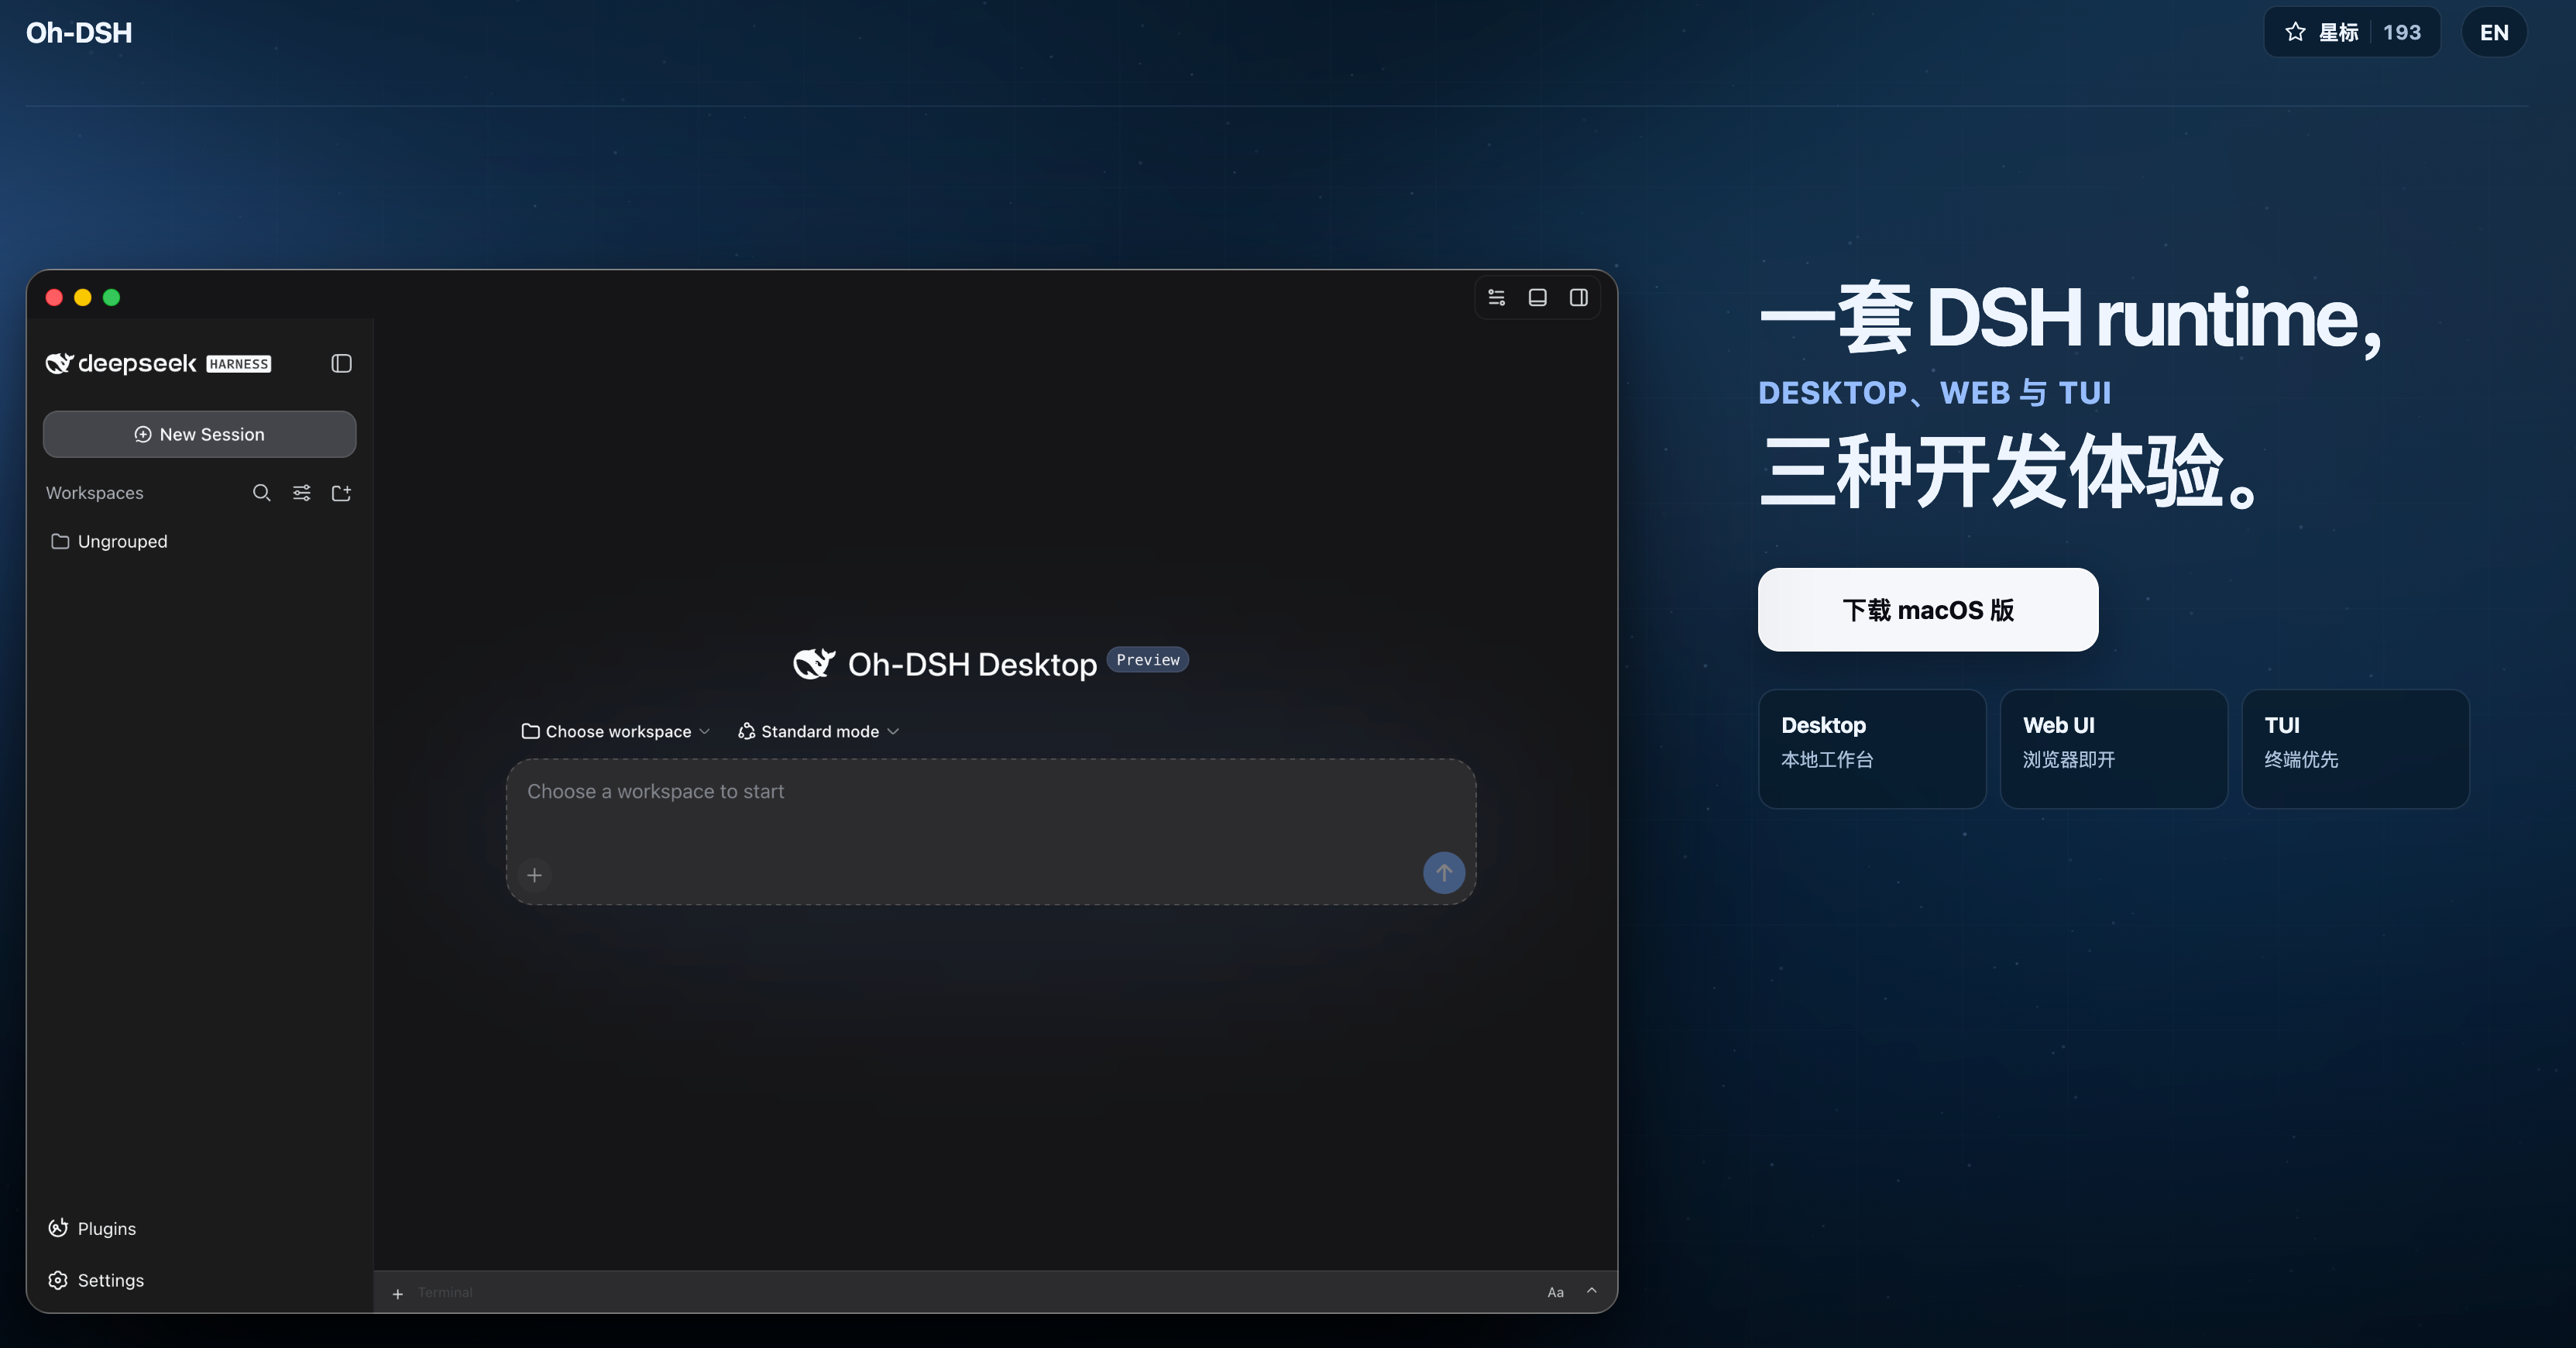This screenshot has width=2576, height=1348.
Task: Toggle the bottom panel layout icon
Action: pyautogui.click(x=1537, y=298)
